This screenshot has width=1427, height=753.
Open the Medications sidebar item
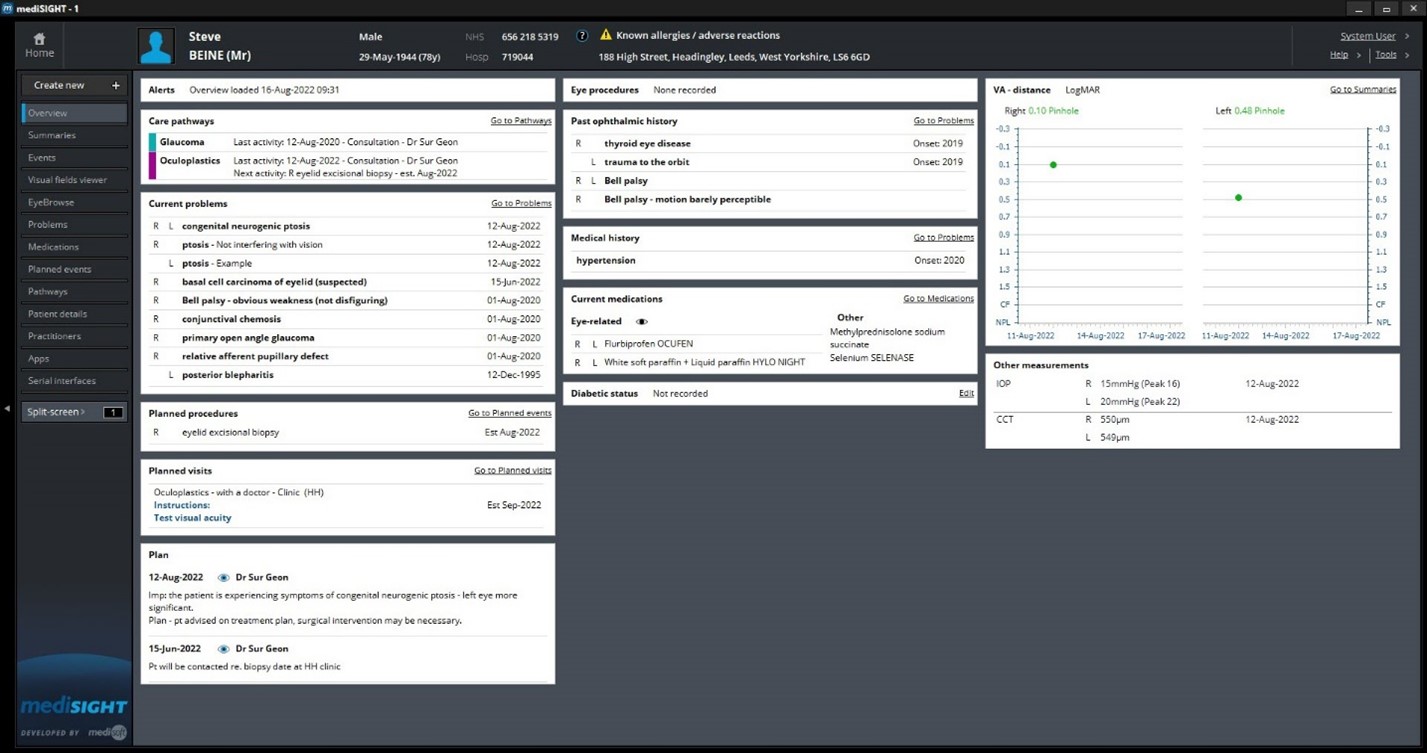tap(54, 247)
